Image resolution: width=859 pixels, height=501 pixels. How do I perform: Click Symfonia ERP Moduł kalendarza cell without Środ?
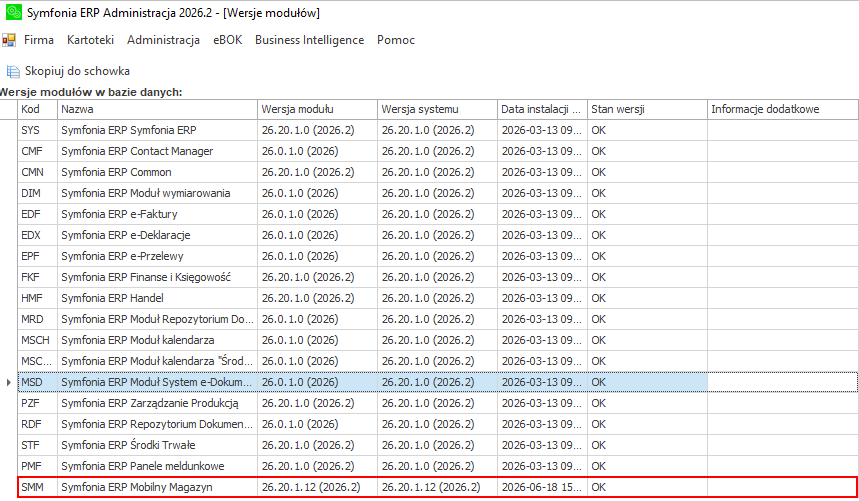157,340
